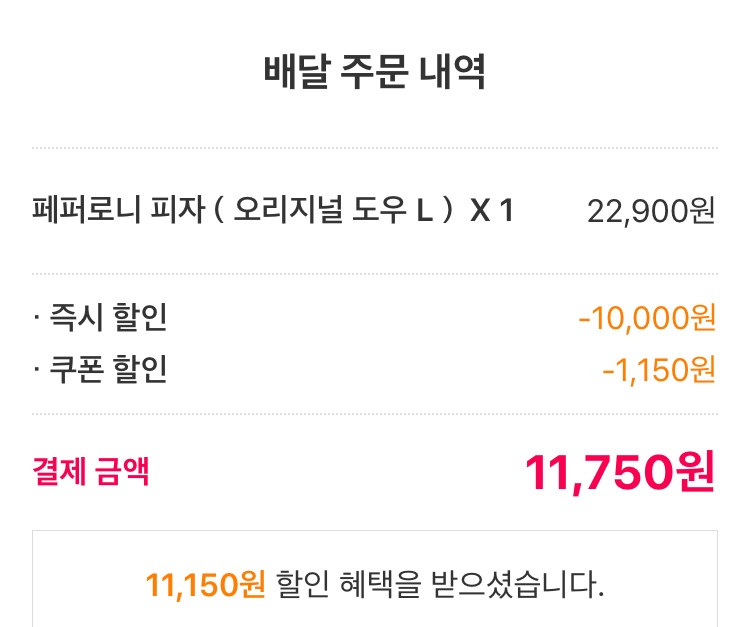The image size is (750, 627).
Task: Click the dotted divider under the heading
Action: pyautogui.click(x=375, y=148)
